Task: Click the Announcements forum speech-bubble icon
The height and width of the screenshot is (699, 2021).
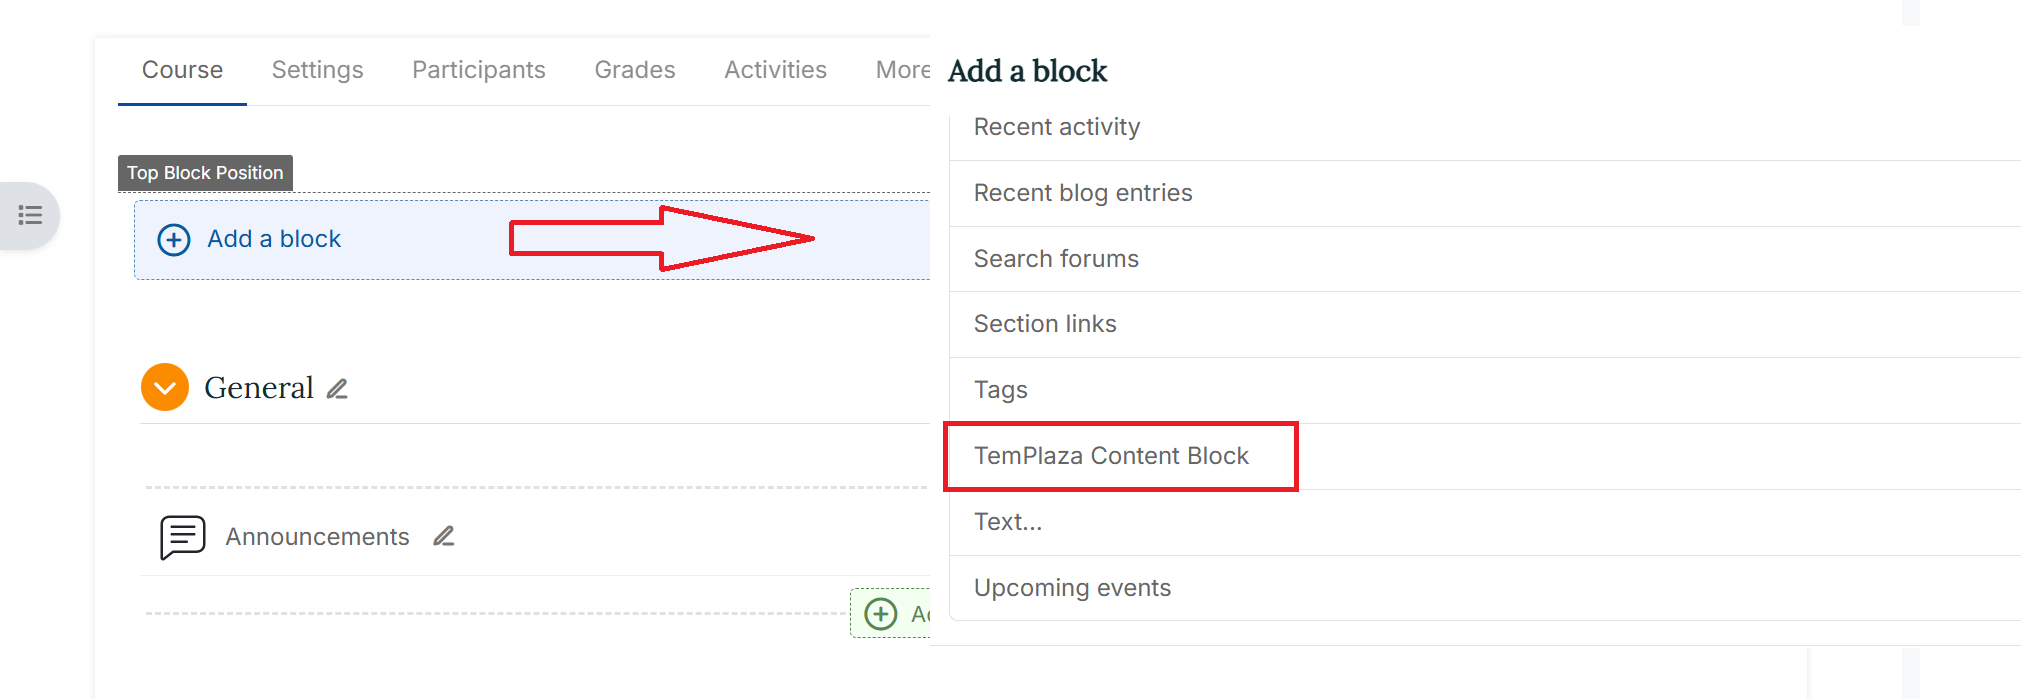Action: coord(181,536)
